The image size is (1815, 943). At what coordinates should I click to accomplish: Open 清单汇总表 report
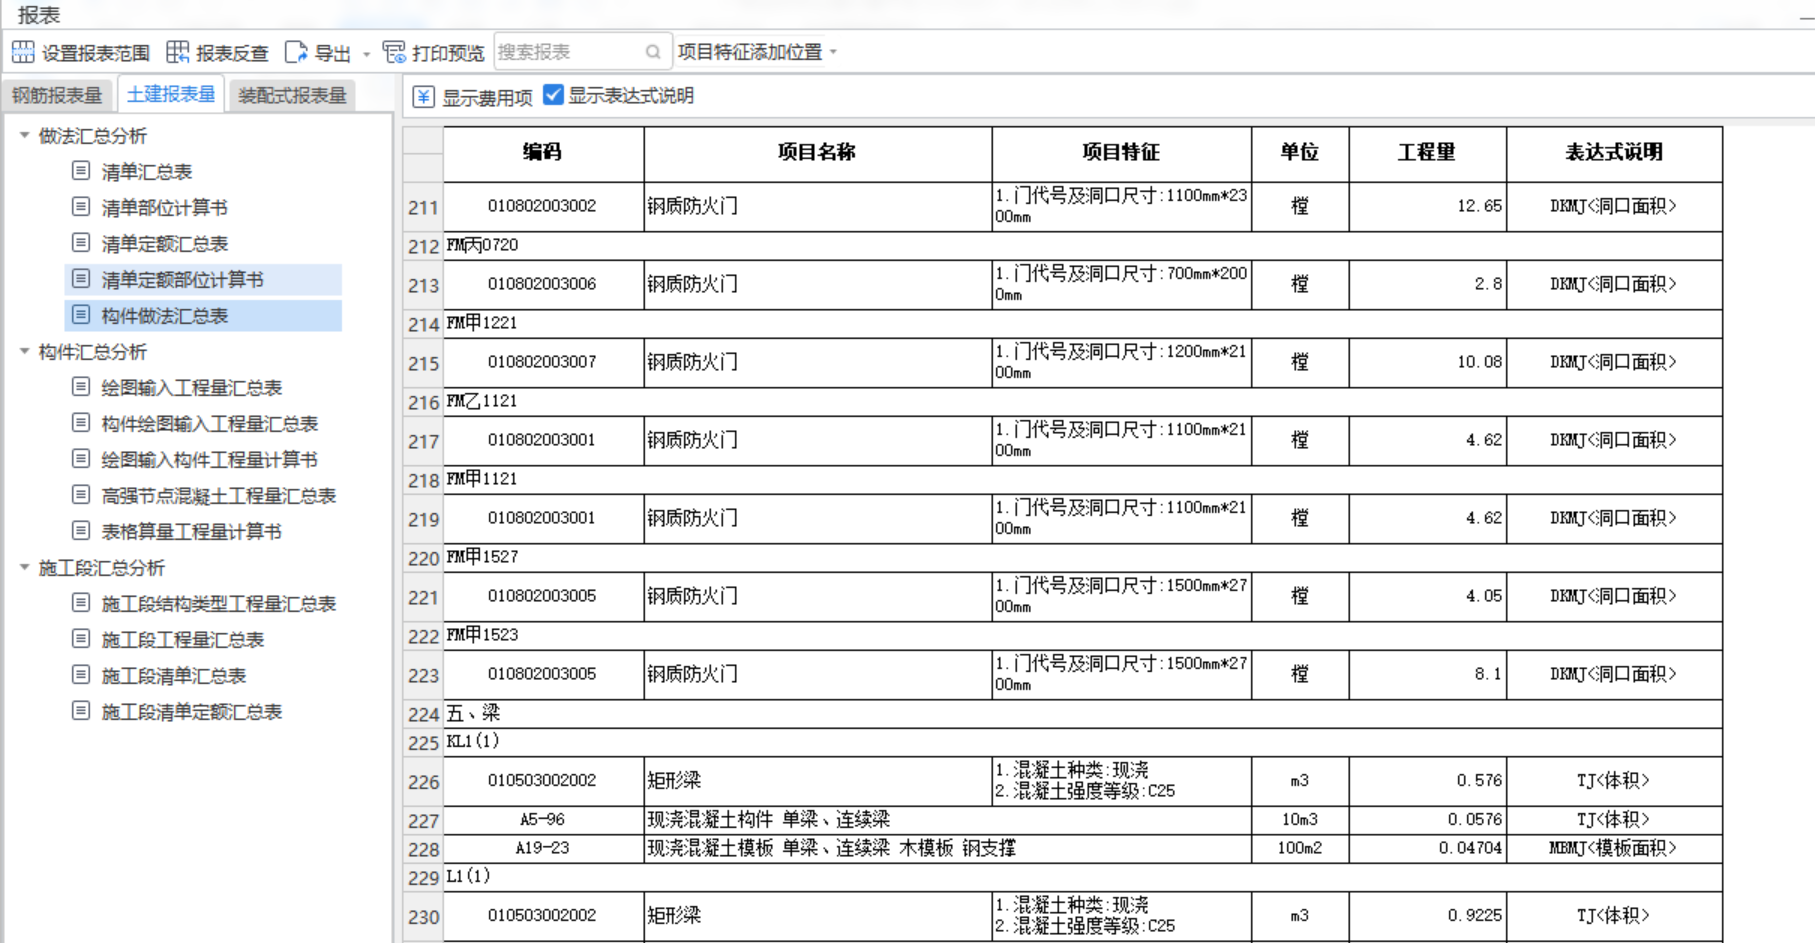point(147,172)
